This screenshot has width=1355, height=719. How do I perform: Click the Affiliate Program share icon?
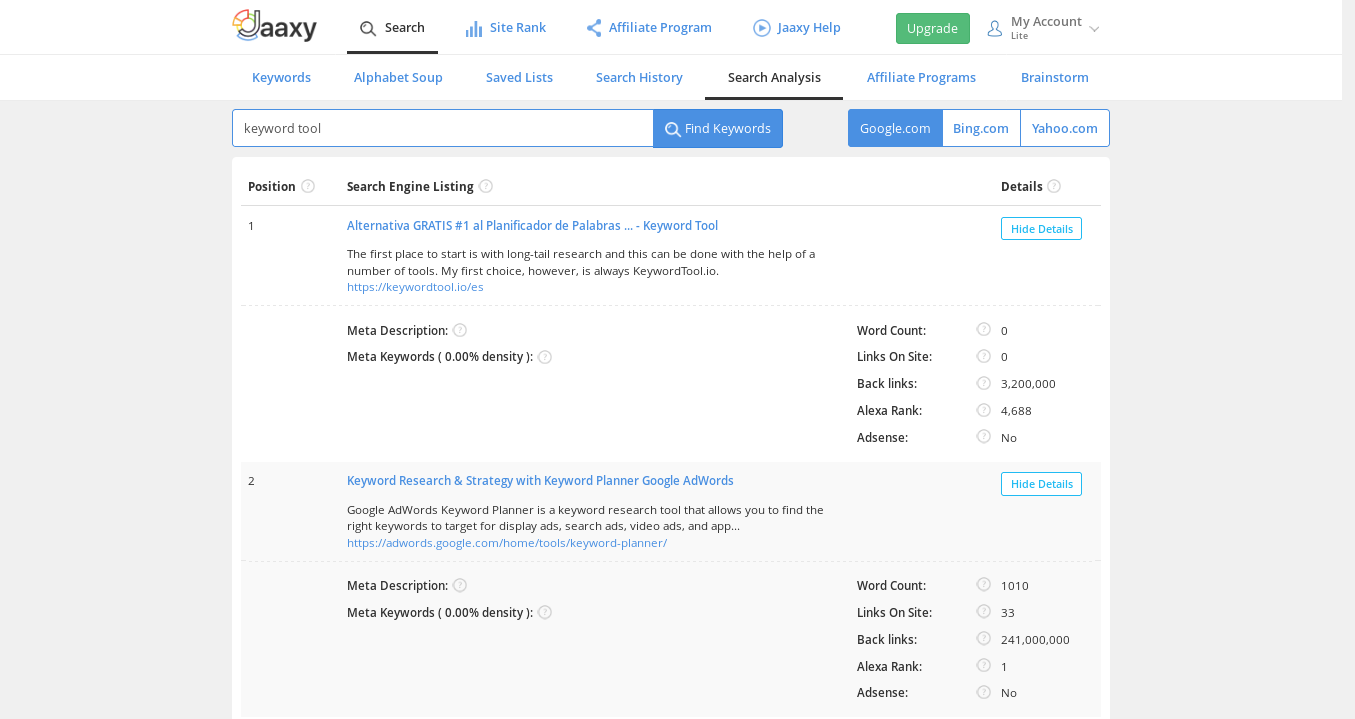(594, 28)
